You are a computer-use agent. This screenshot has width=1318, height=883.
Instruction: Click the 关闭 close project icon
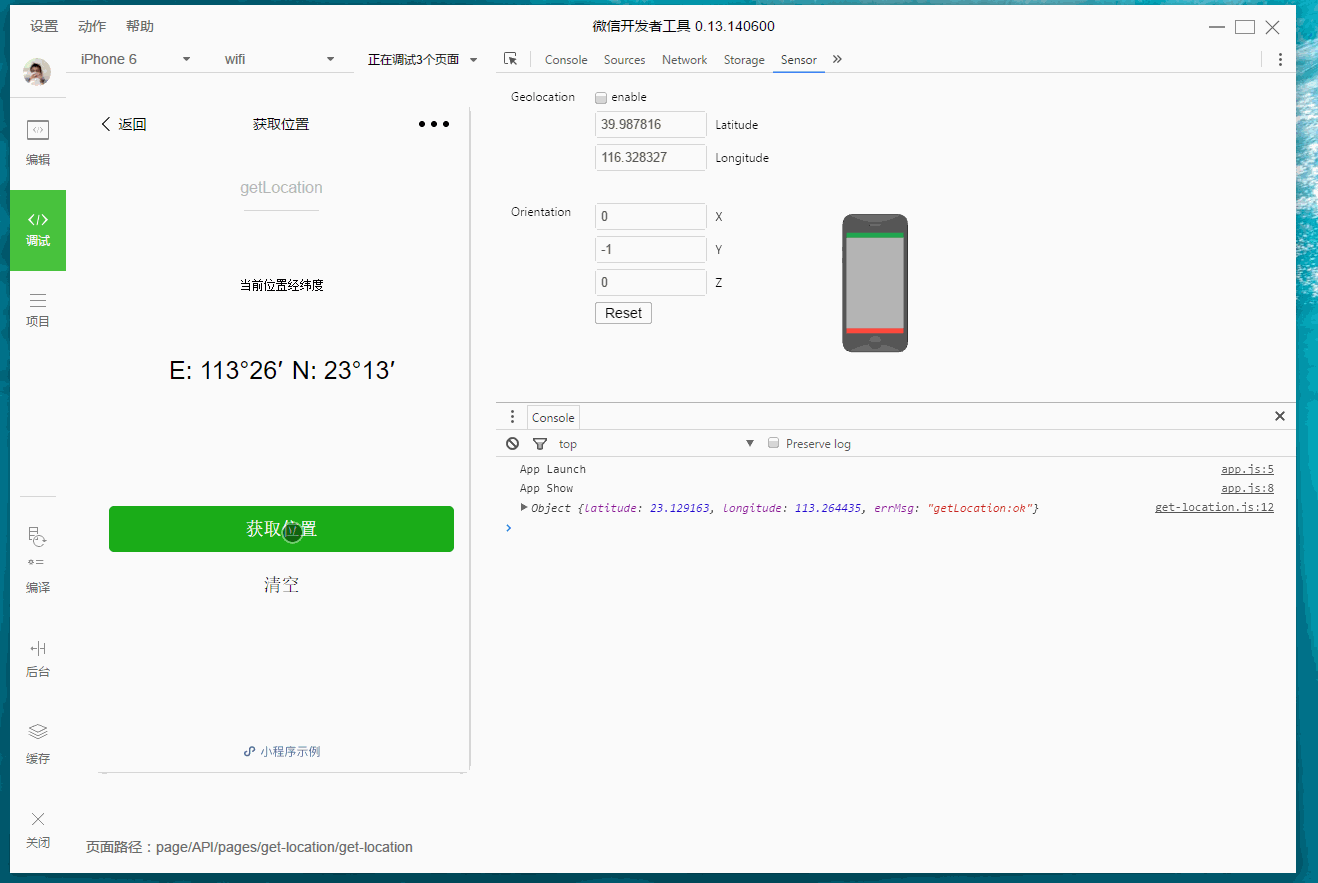pyautogui.click(x=37, y=827)
